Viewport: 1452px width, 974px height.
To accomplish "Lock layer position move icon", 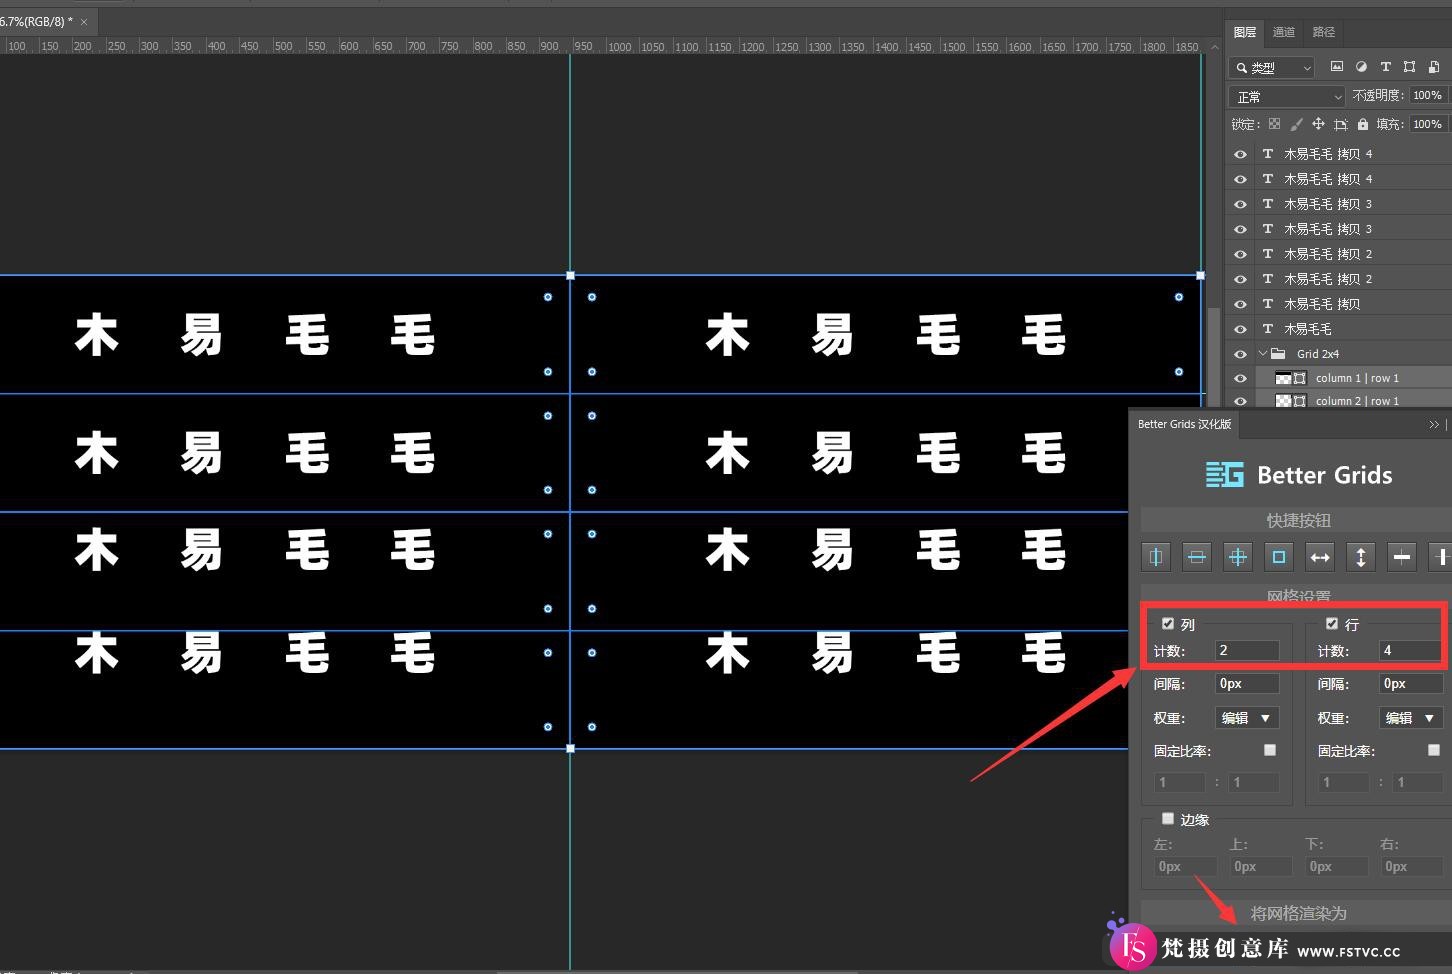I will (1318, 124).
